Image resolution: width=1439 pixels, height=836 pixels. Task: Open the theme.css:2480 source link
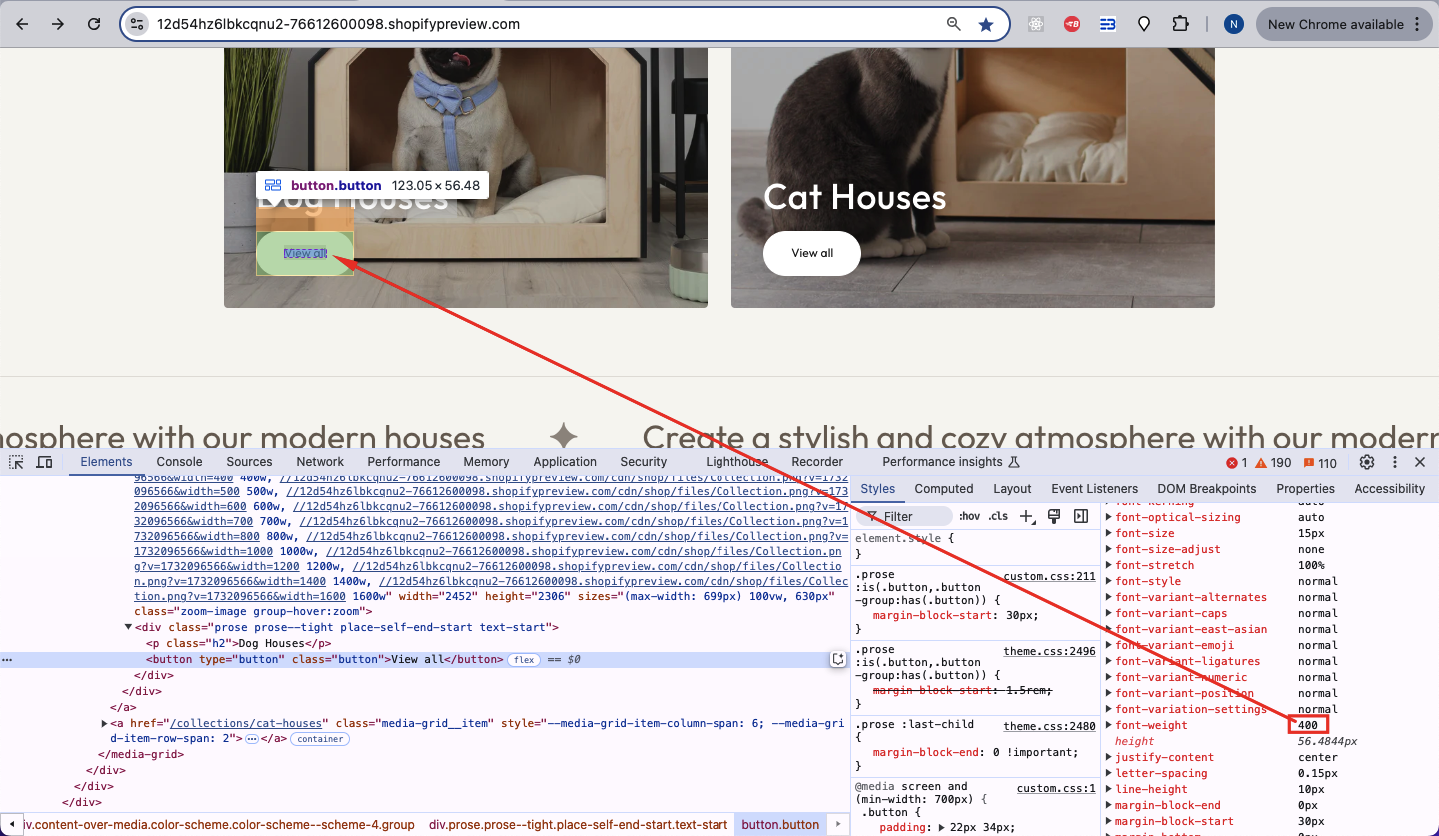(1049, 726)
